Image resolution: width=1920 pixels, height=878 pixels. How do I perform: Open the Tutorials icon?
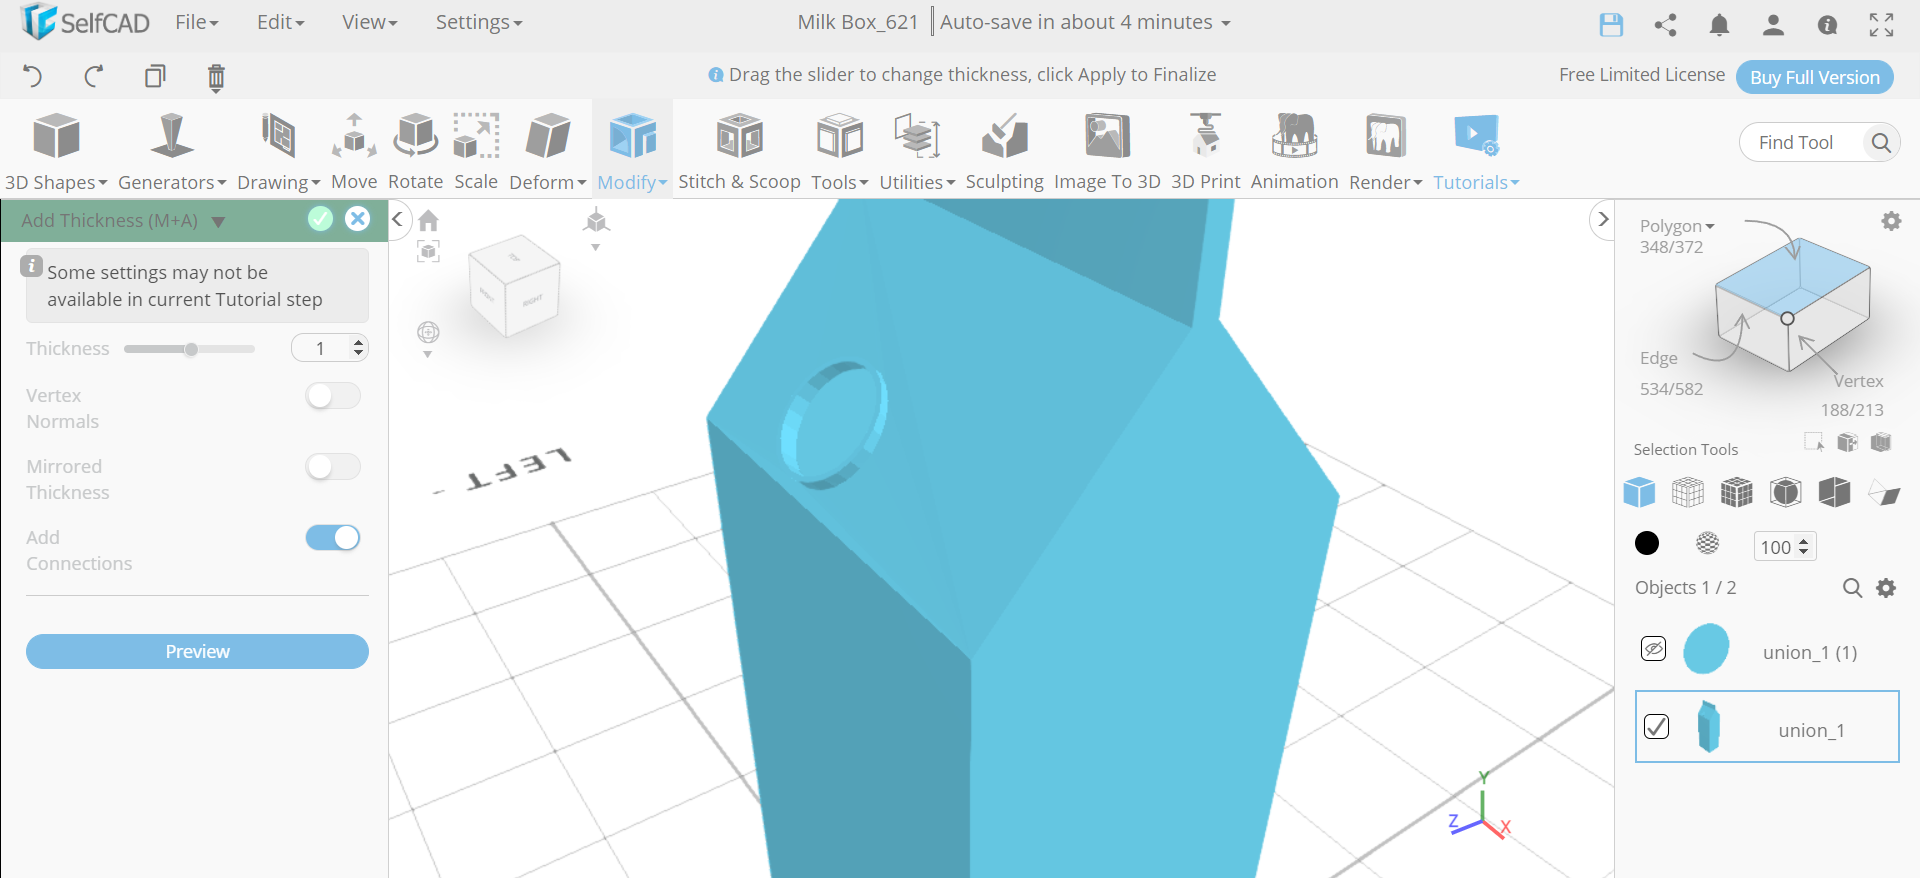point(1476,136)
